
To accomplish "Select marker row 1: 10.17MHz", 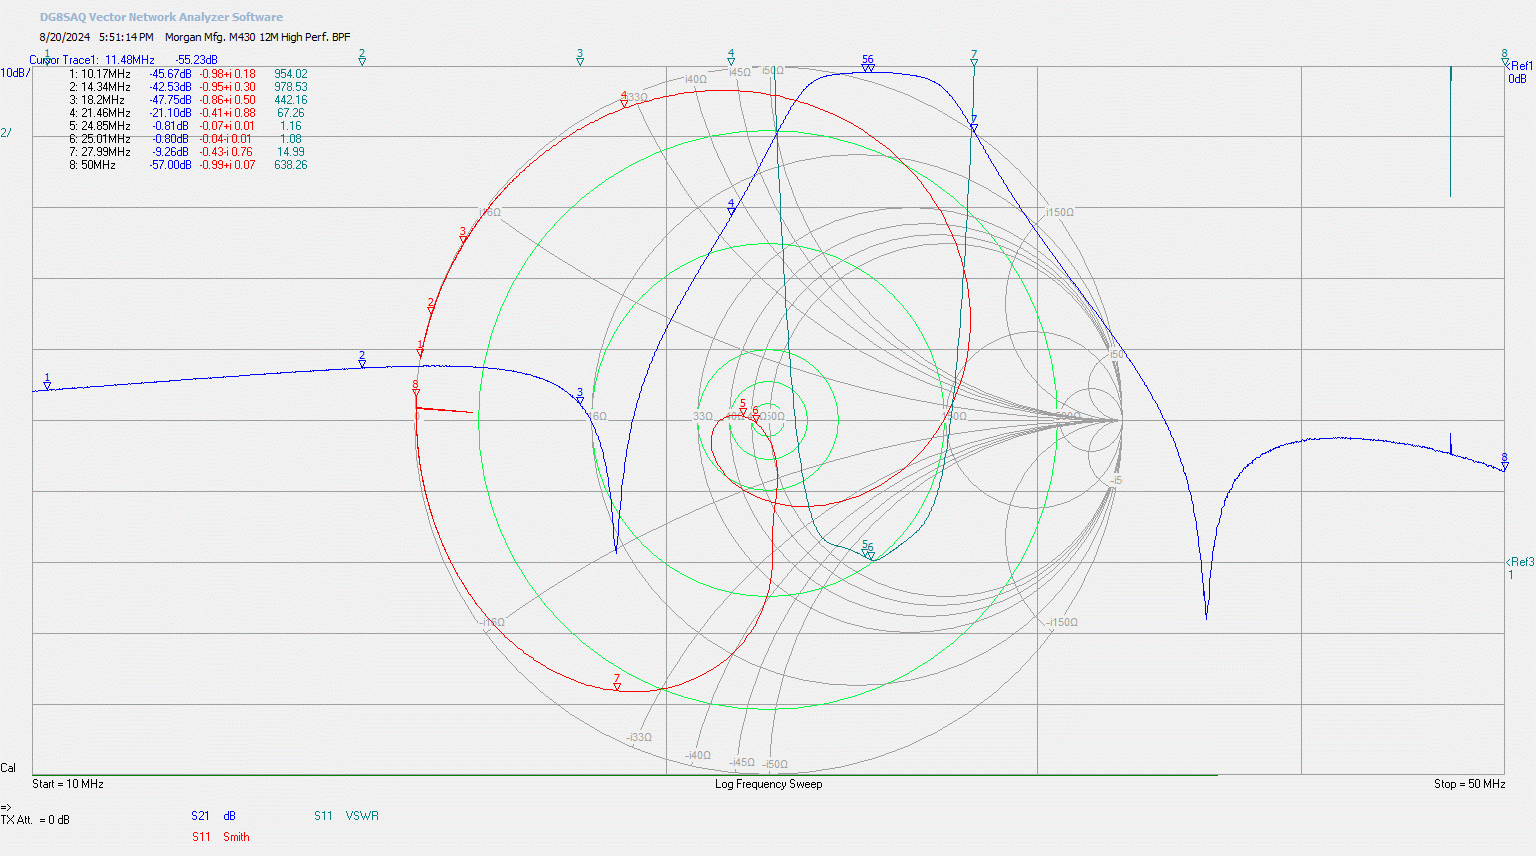I will tap(188, 74).
